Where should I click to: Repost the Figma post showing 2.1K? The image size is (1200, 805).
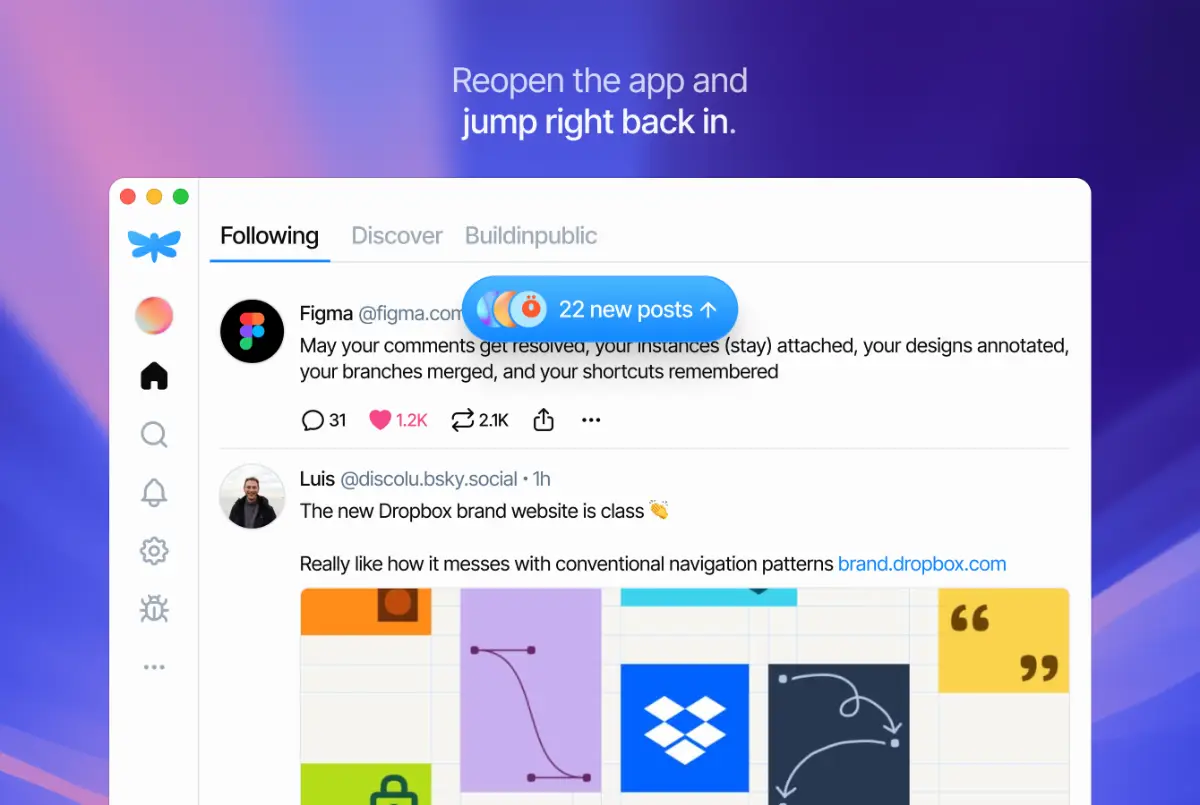click(x=480, y=420)
